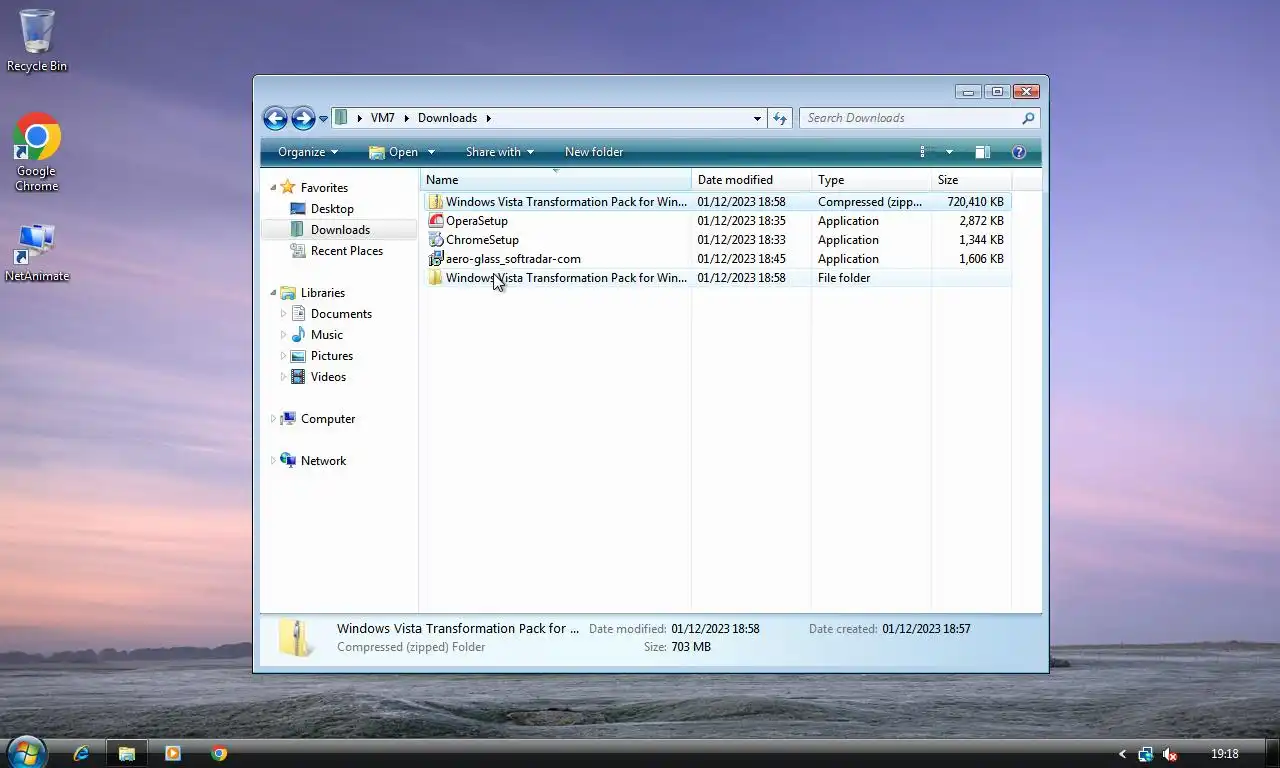Screen dimensions: 1280x768
Task: Sort files by the Name column
Action: pos(555,180)
